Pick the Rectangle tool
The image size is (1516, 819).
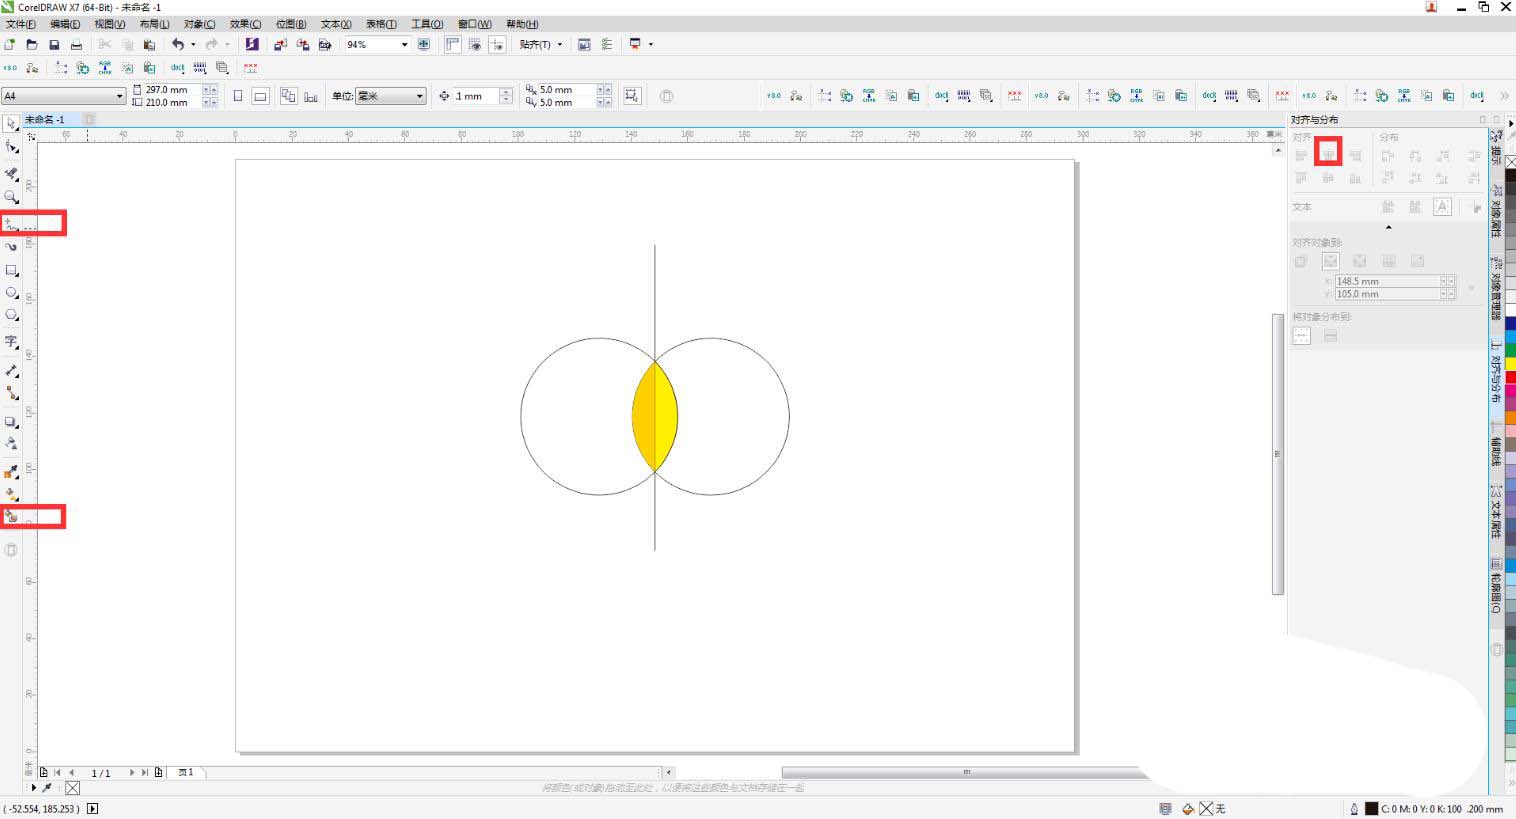point(11,270)
